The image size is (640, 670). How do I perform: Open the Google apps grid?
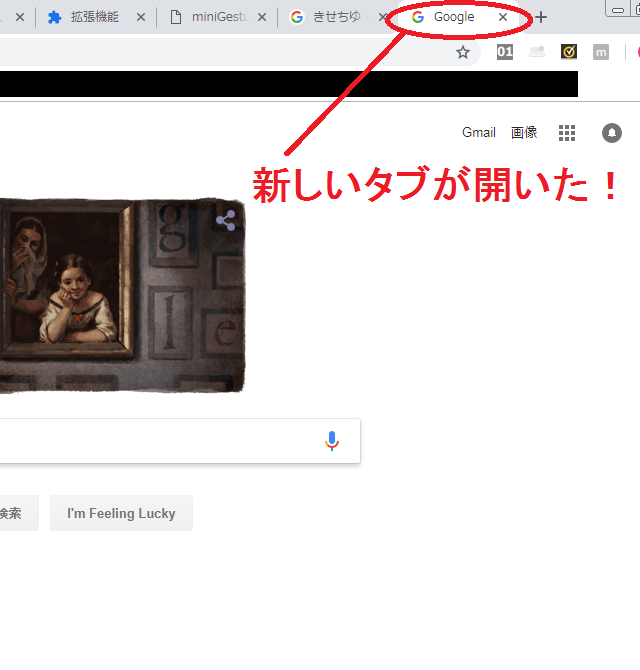(567, 133)
